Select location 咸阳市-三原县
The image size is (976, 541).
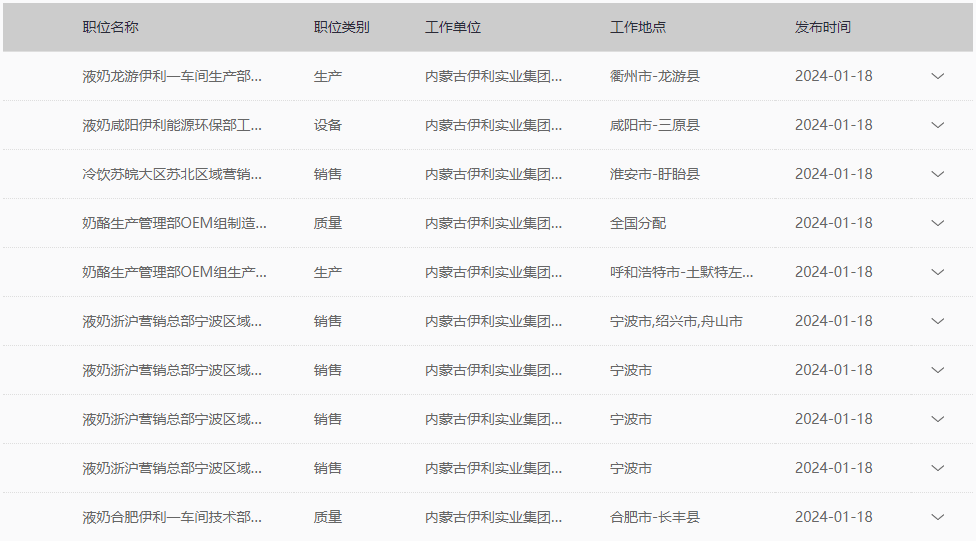(x=655, y=125)
